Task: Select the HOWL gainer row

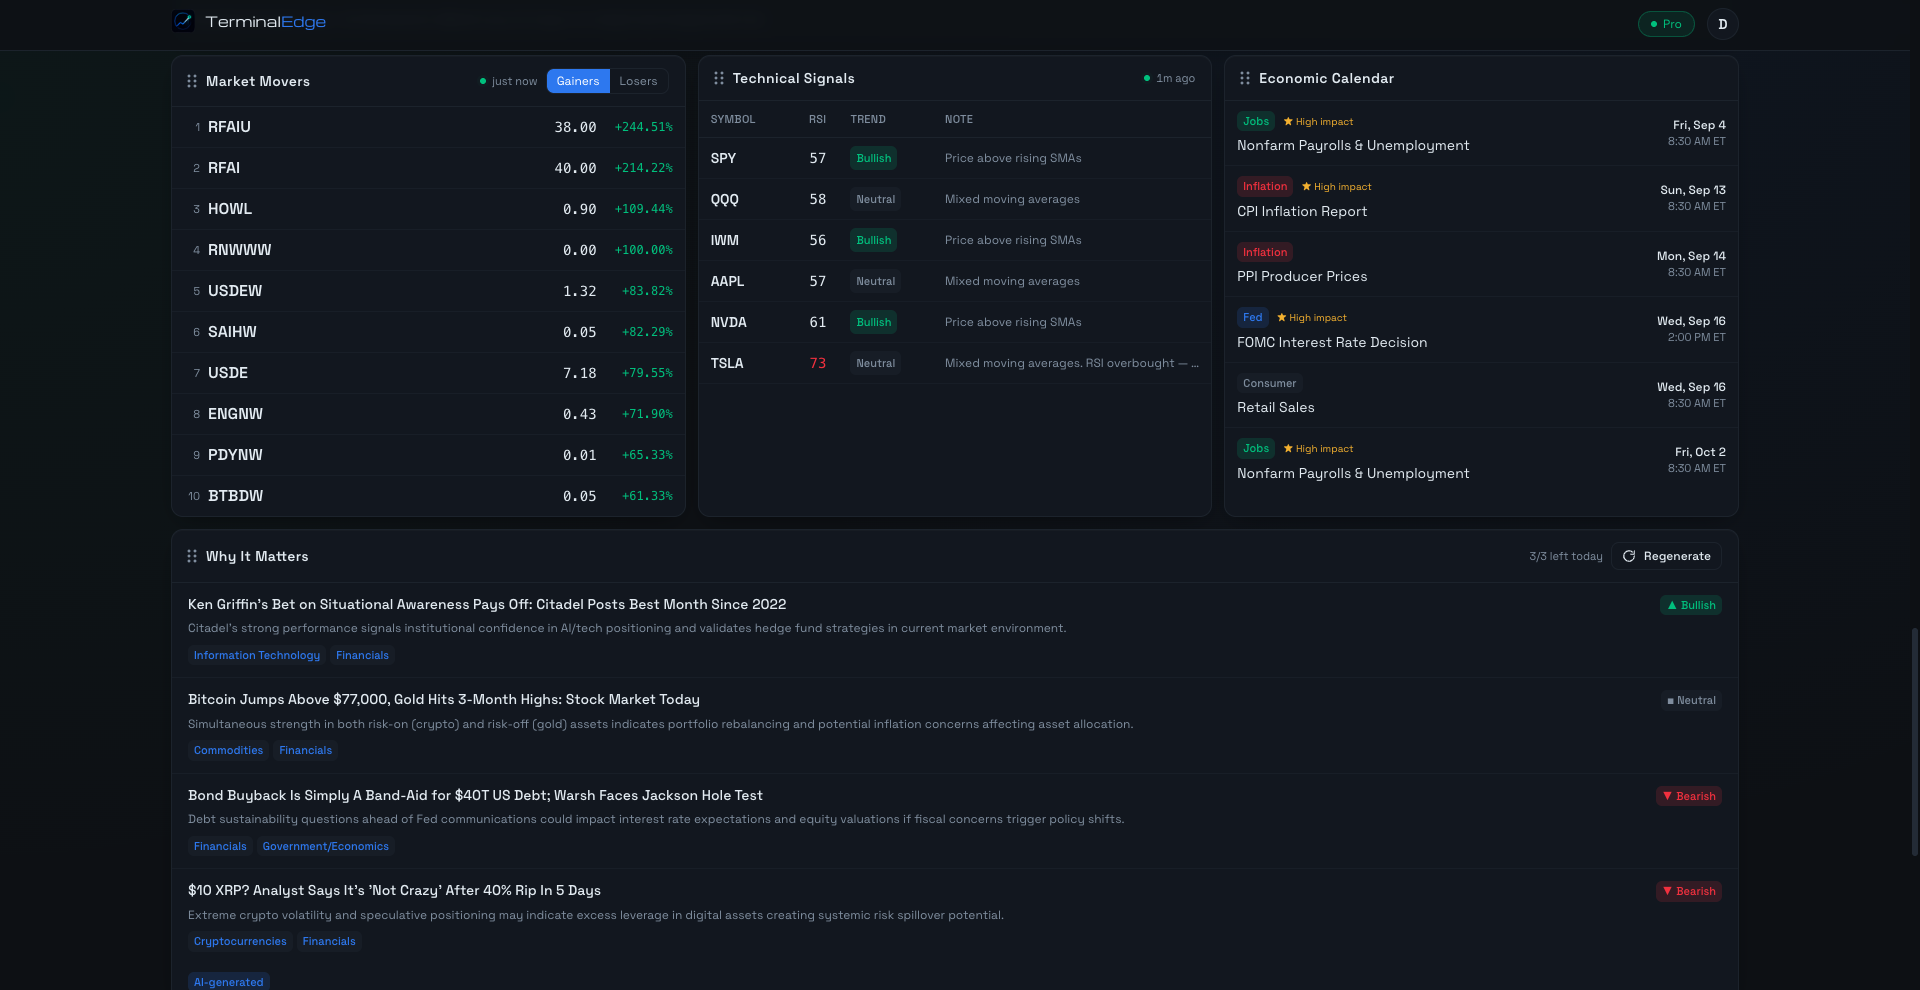Action: tap(429, 209)
